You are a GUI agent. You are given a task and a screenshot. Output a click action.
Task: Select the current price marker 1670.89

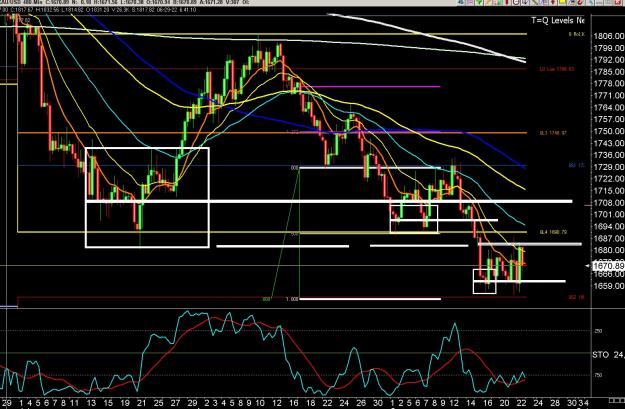pyautogui.click(x=608, y=265)
